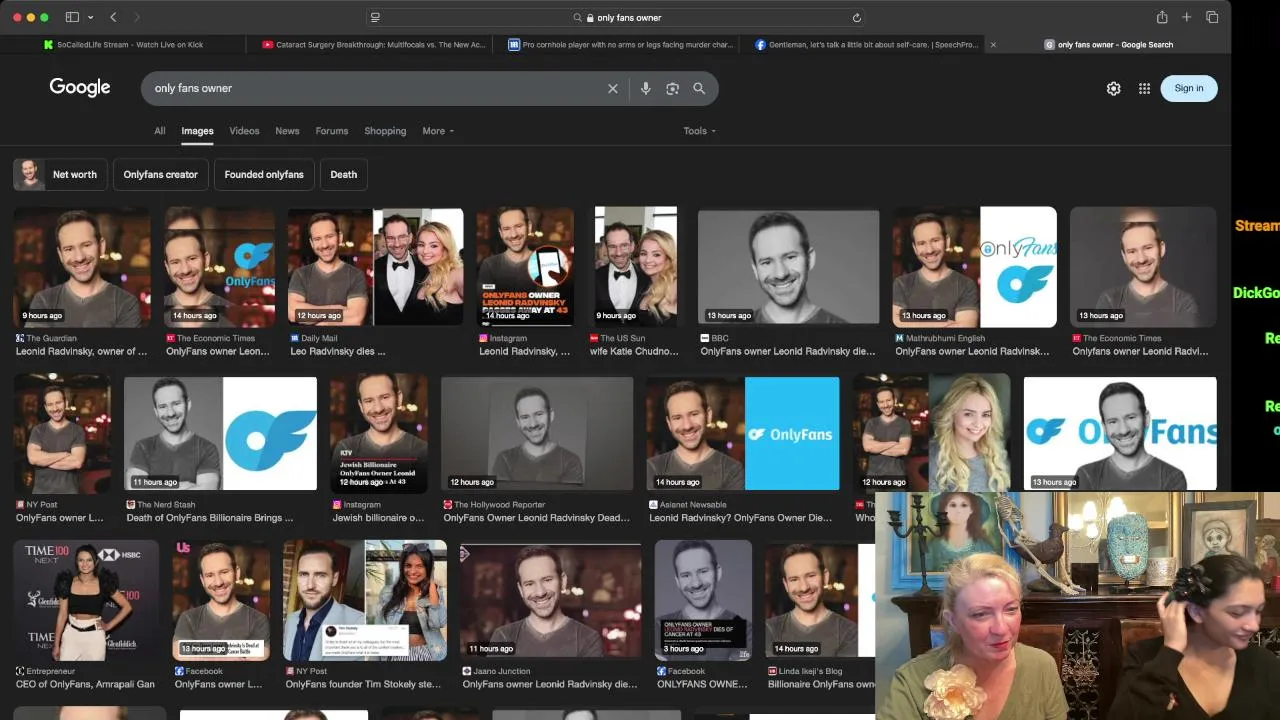Click NY Post favicon under crossed-arms photo
The image size is (1280, 720).
click(x=20, y=505)
